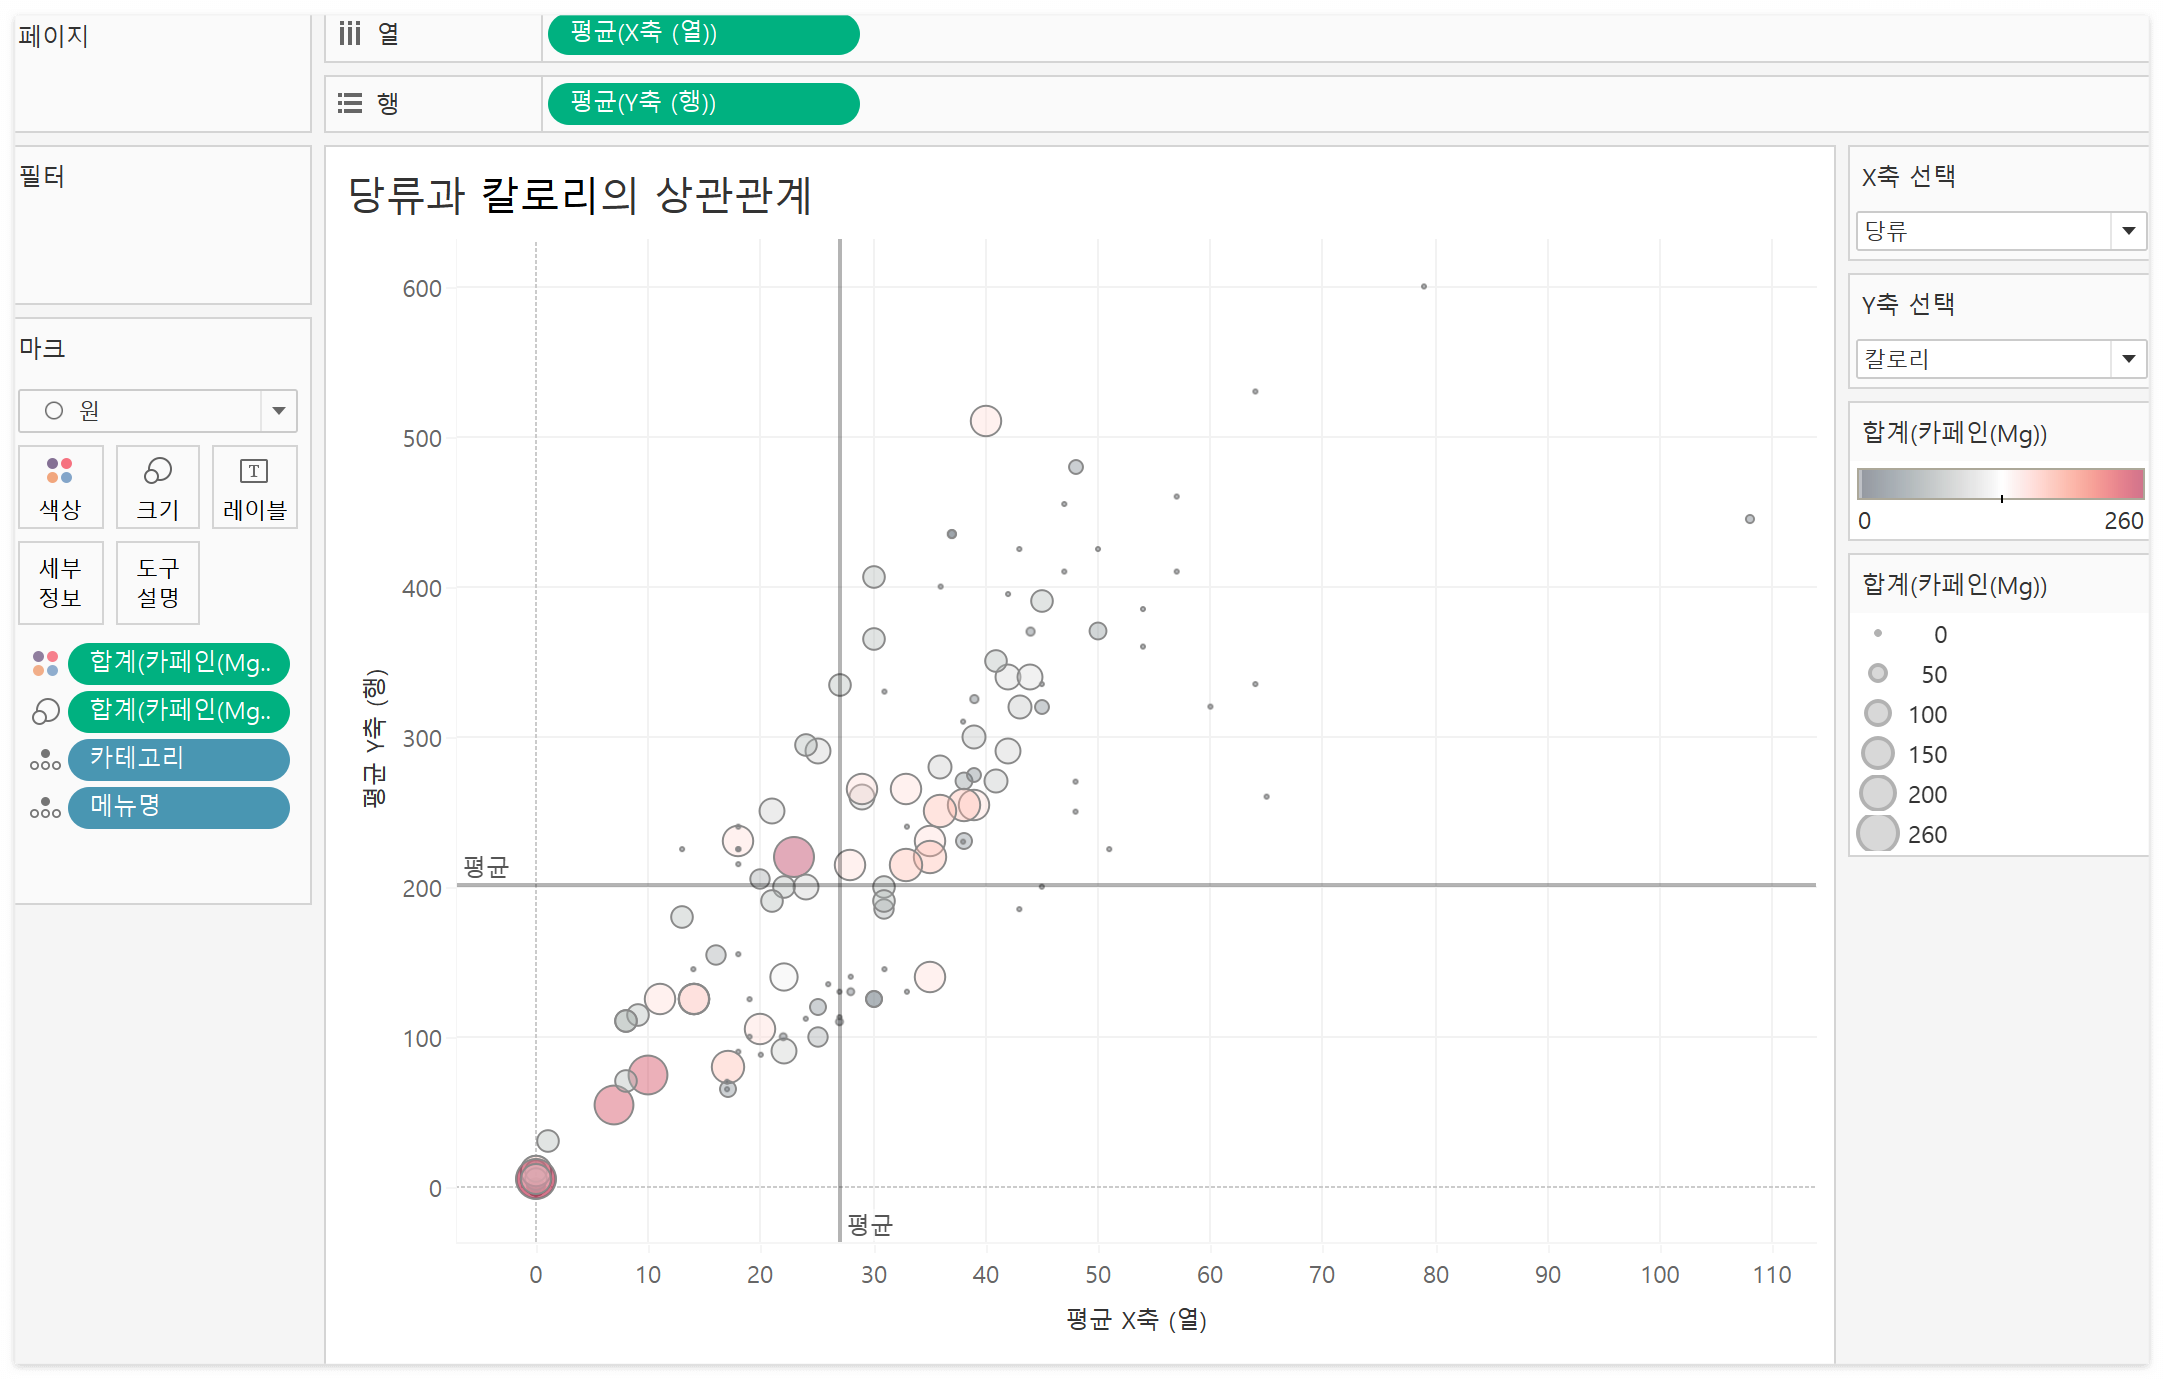Click the chart title 당류과 칼로리의 상관관계
2164x1379 pixels.
point(579,195)
